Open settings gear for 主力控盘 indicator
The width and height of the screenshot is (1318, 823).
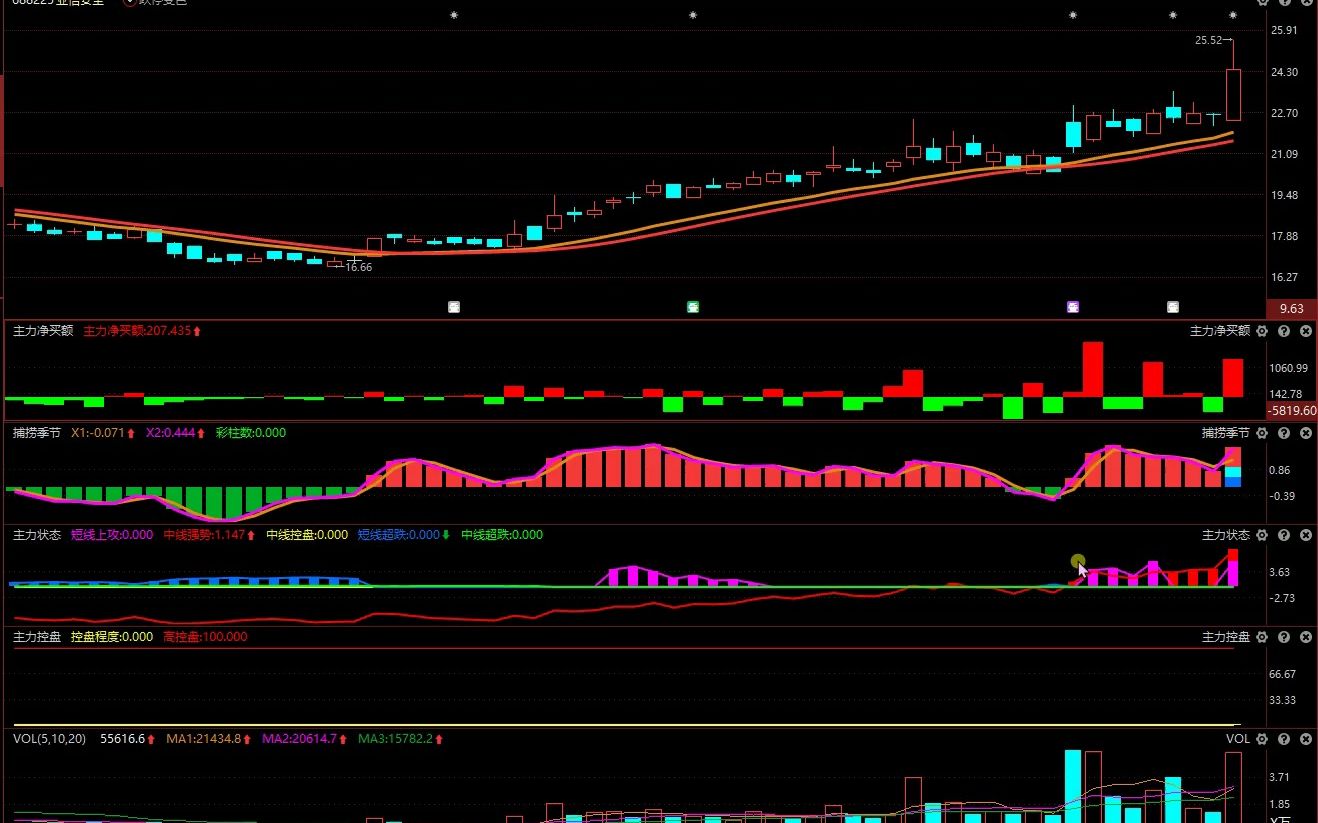tap(1262, 637)
